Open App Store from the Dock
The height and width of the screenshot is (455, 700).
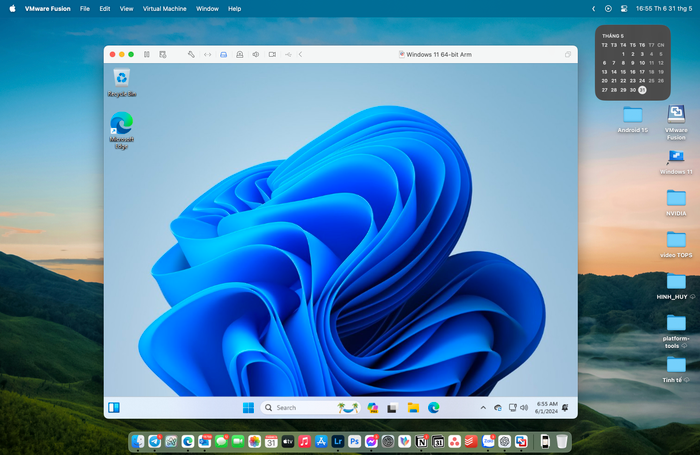[x=321, y=441]
